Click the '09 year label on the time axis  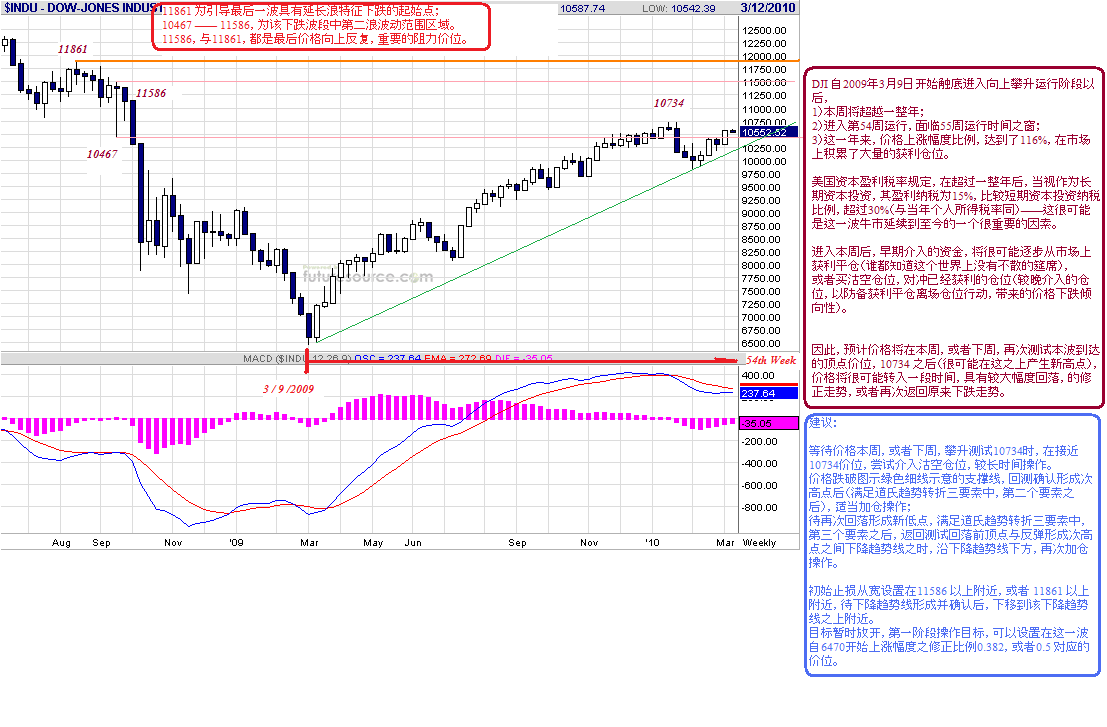pyautogui.click(x=237, y=543)
